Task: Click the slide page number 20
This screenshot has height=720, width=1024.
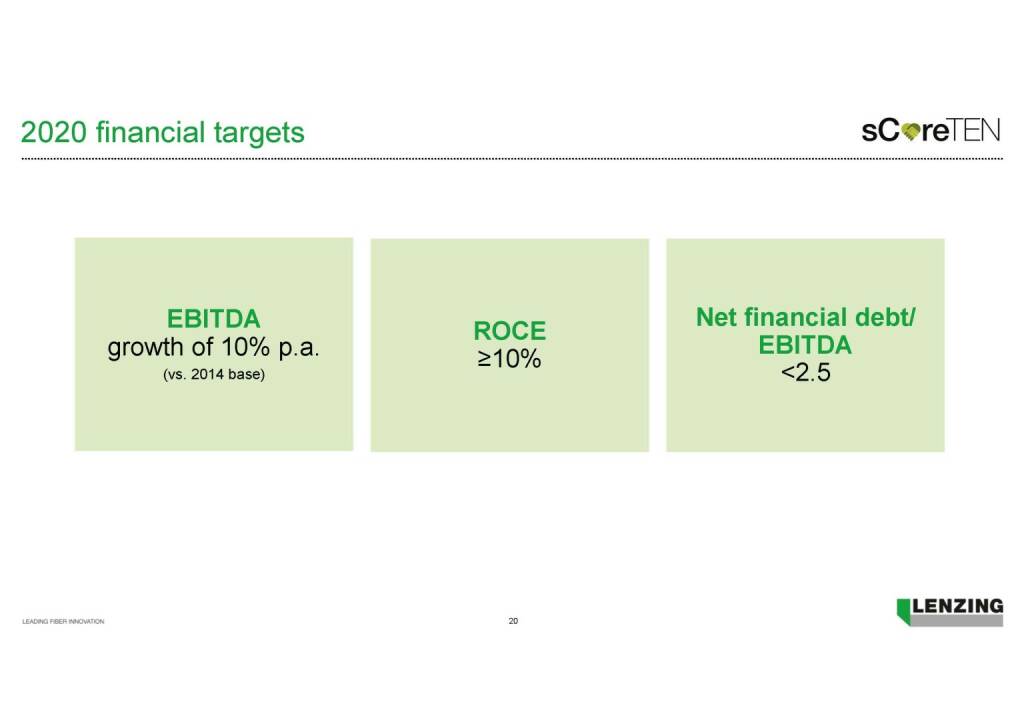Action: coord(513,621)
